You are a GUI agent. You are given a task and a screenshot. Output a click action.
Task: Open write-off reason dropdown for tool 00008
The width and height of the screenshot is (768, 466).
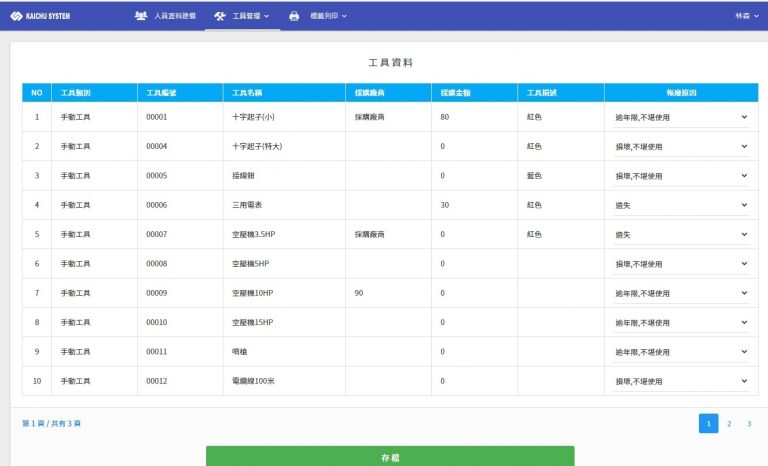(x=681, y=264)
